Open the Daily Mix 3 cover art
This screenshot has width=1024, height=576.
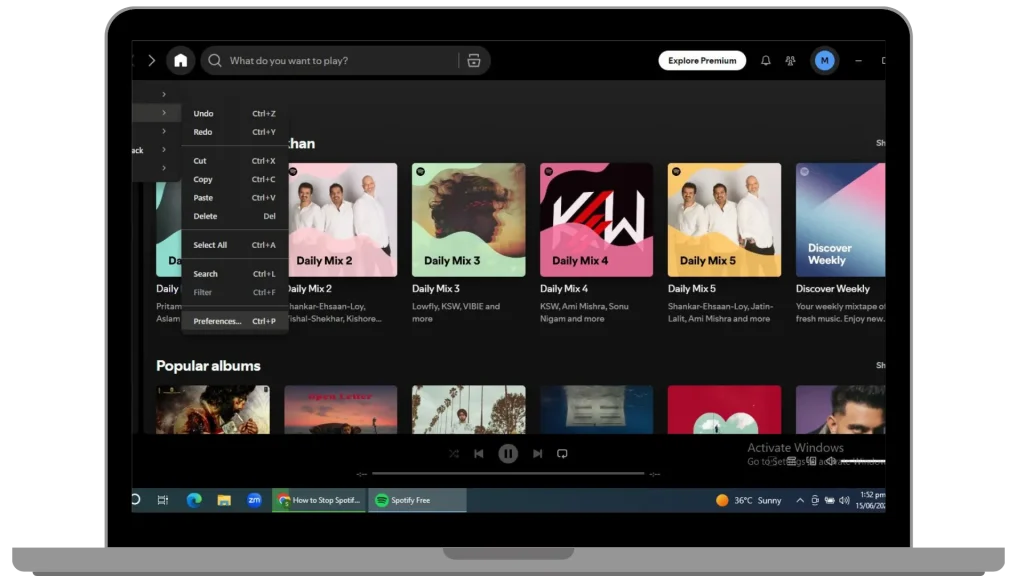click(468, 219)
